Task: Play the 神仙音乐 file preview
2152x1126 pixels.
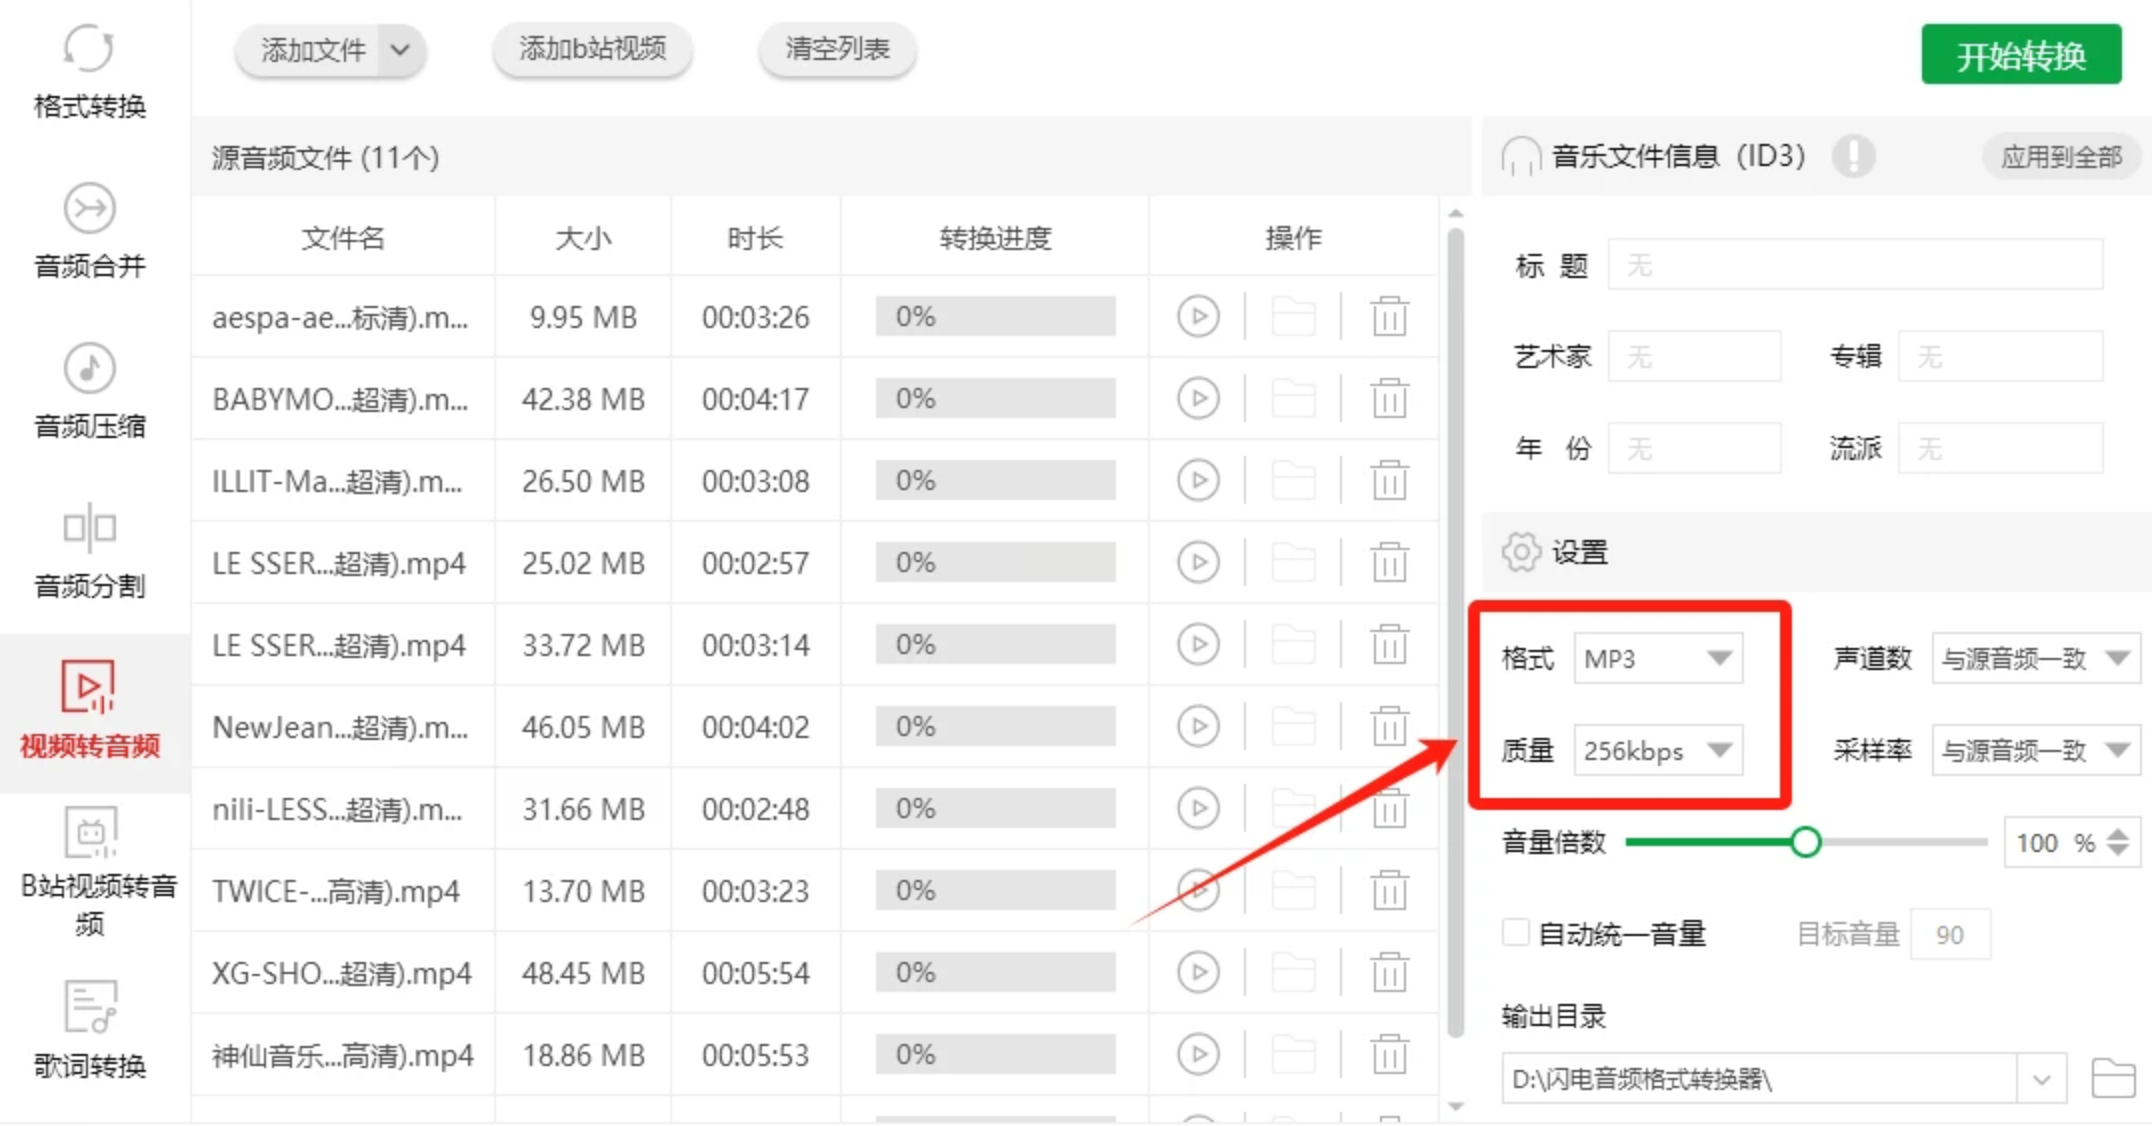Action: [x=1198, y=1055]
